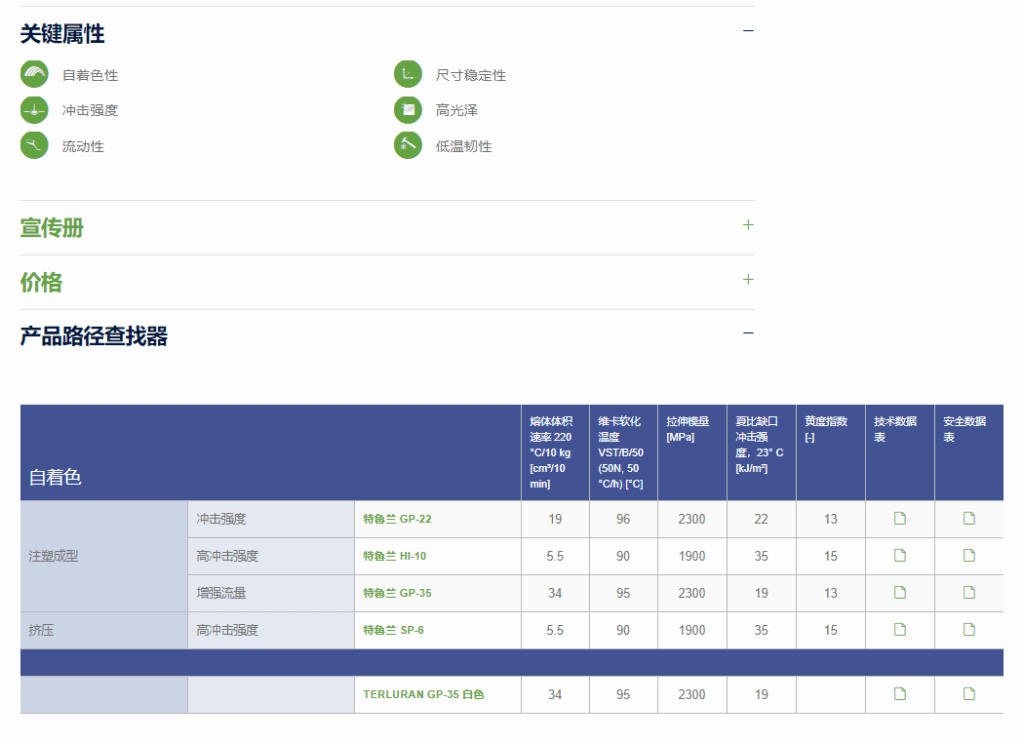
Task: Click the 自着色性 self-coloring icon
Action: [34, 74]
